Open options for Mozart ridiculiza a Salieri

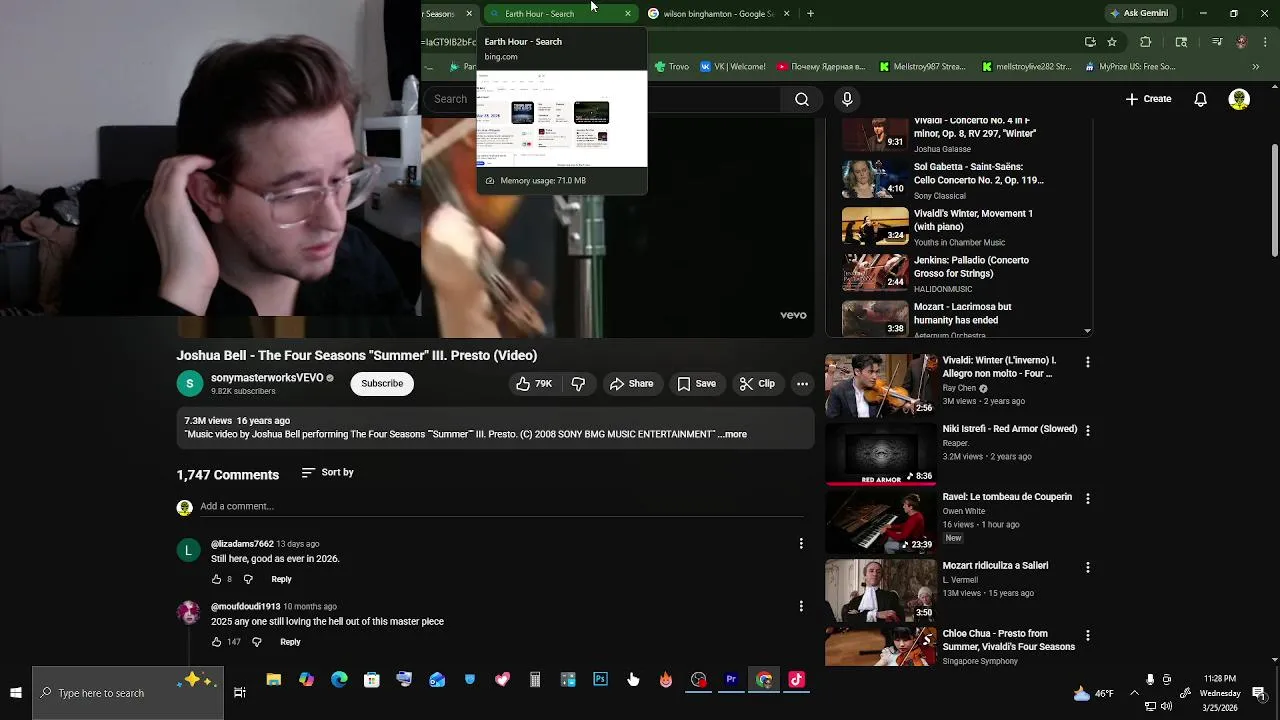[1088, 567]
